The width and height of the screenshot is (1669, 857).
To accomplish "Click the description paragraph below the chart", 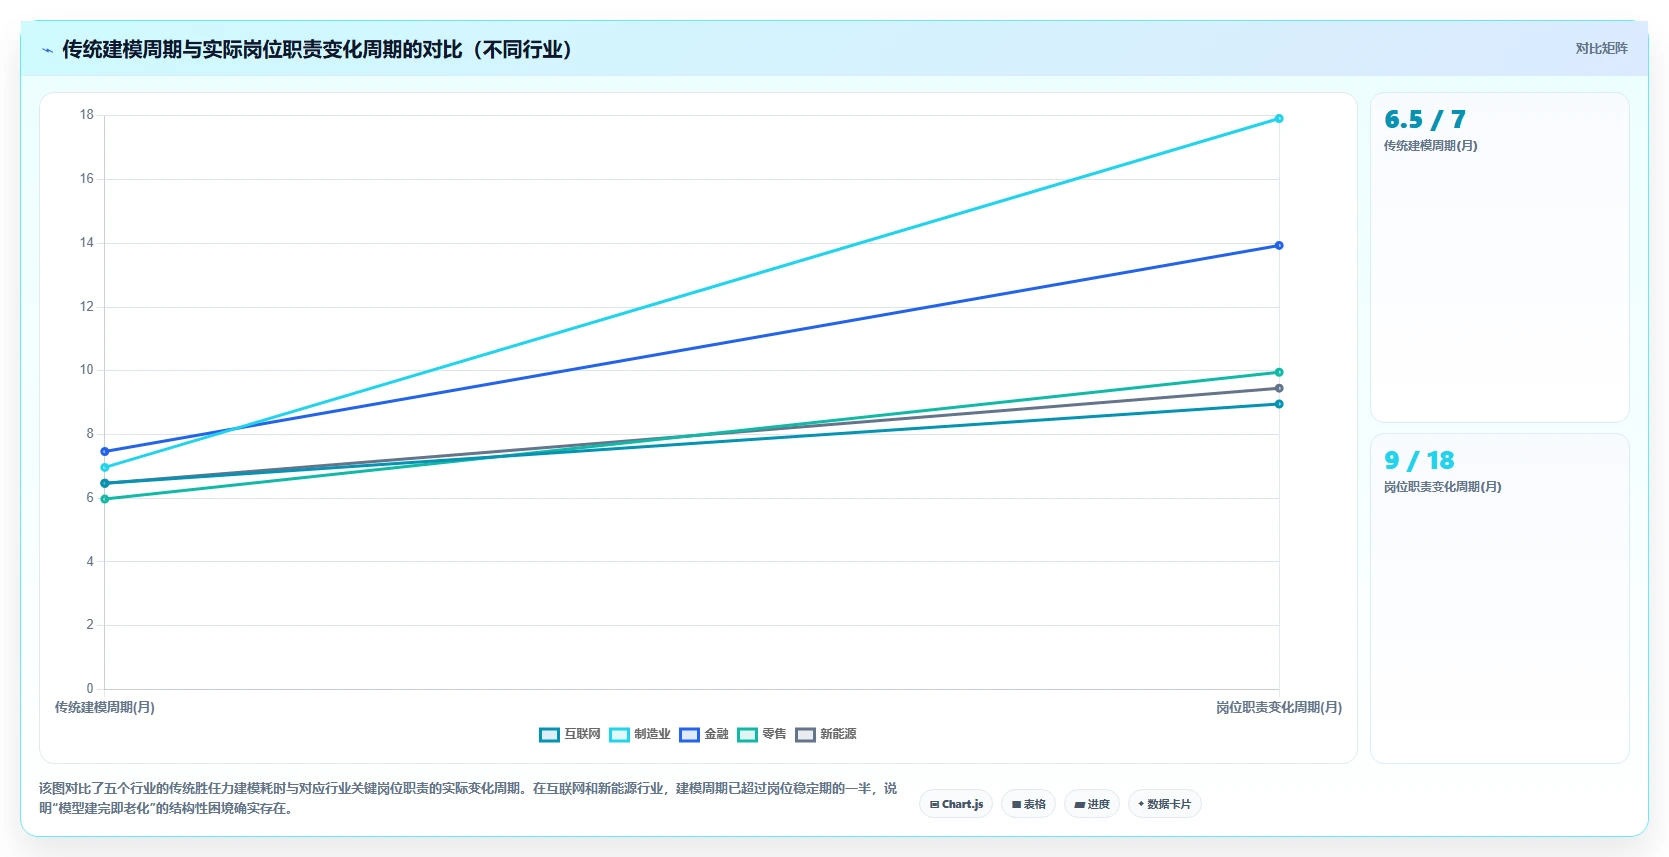I will click(x=468, y=798).
